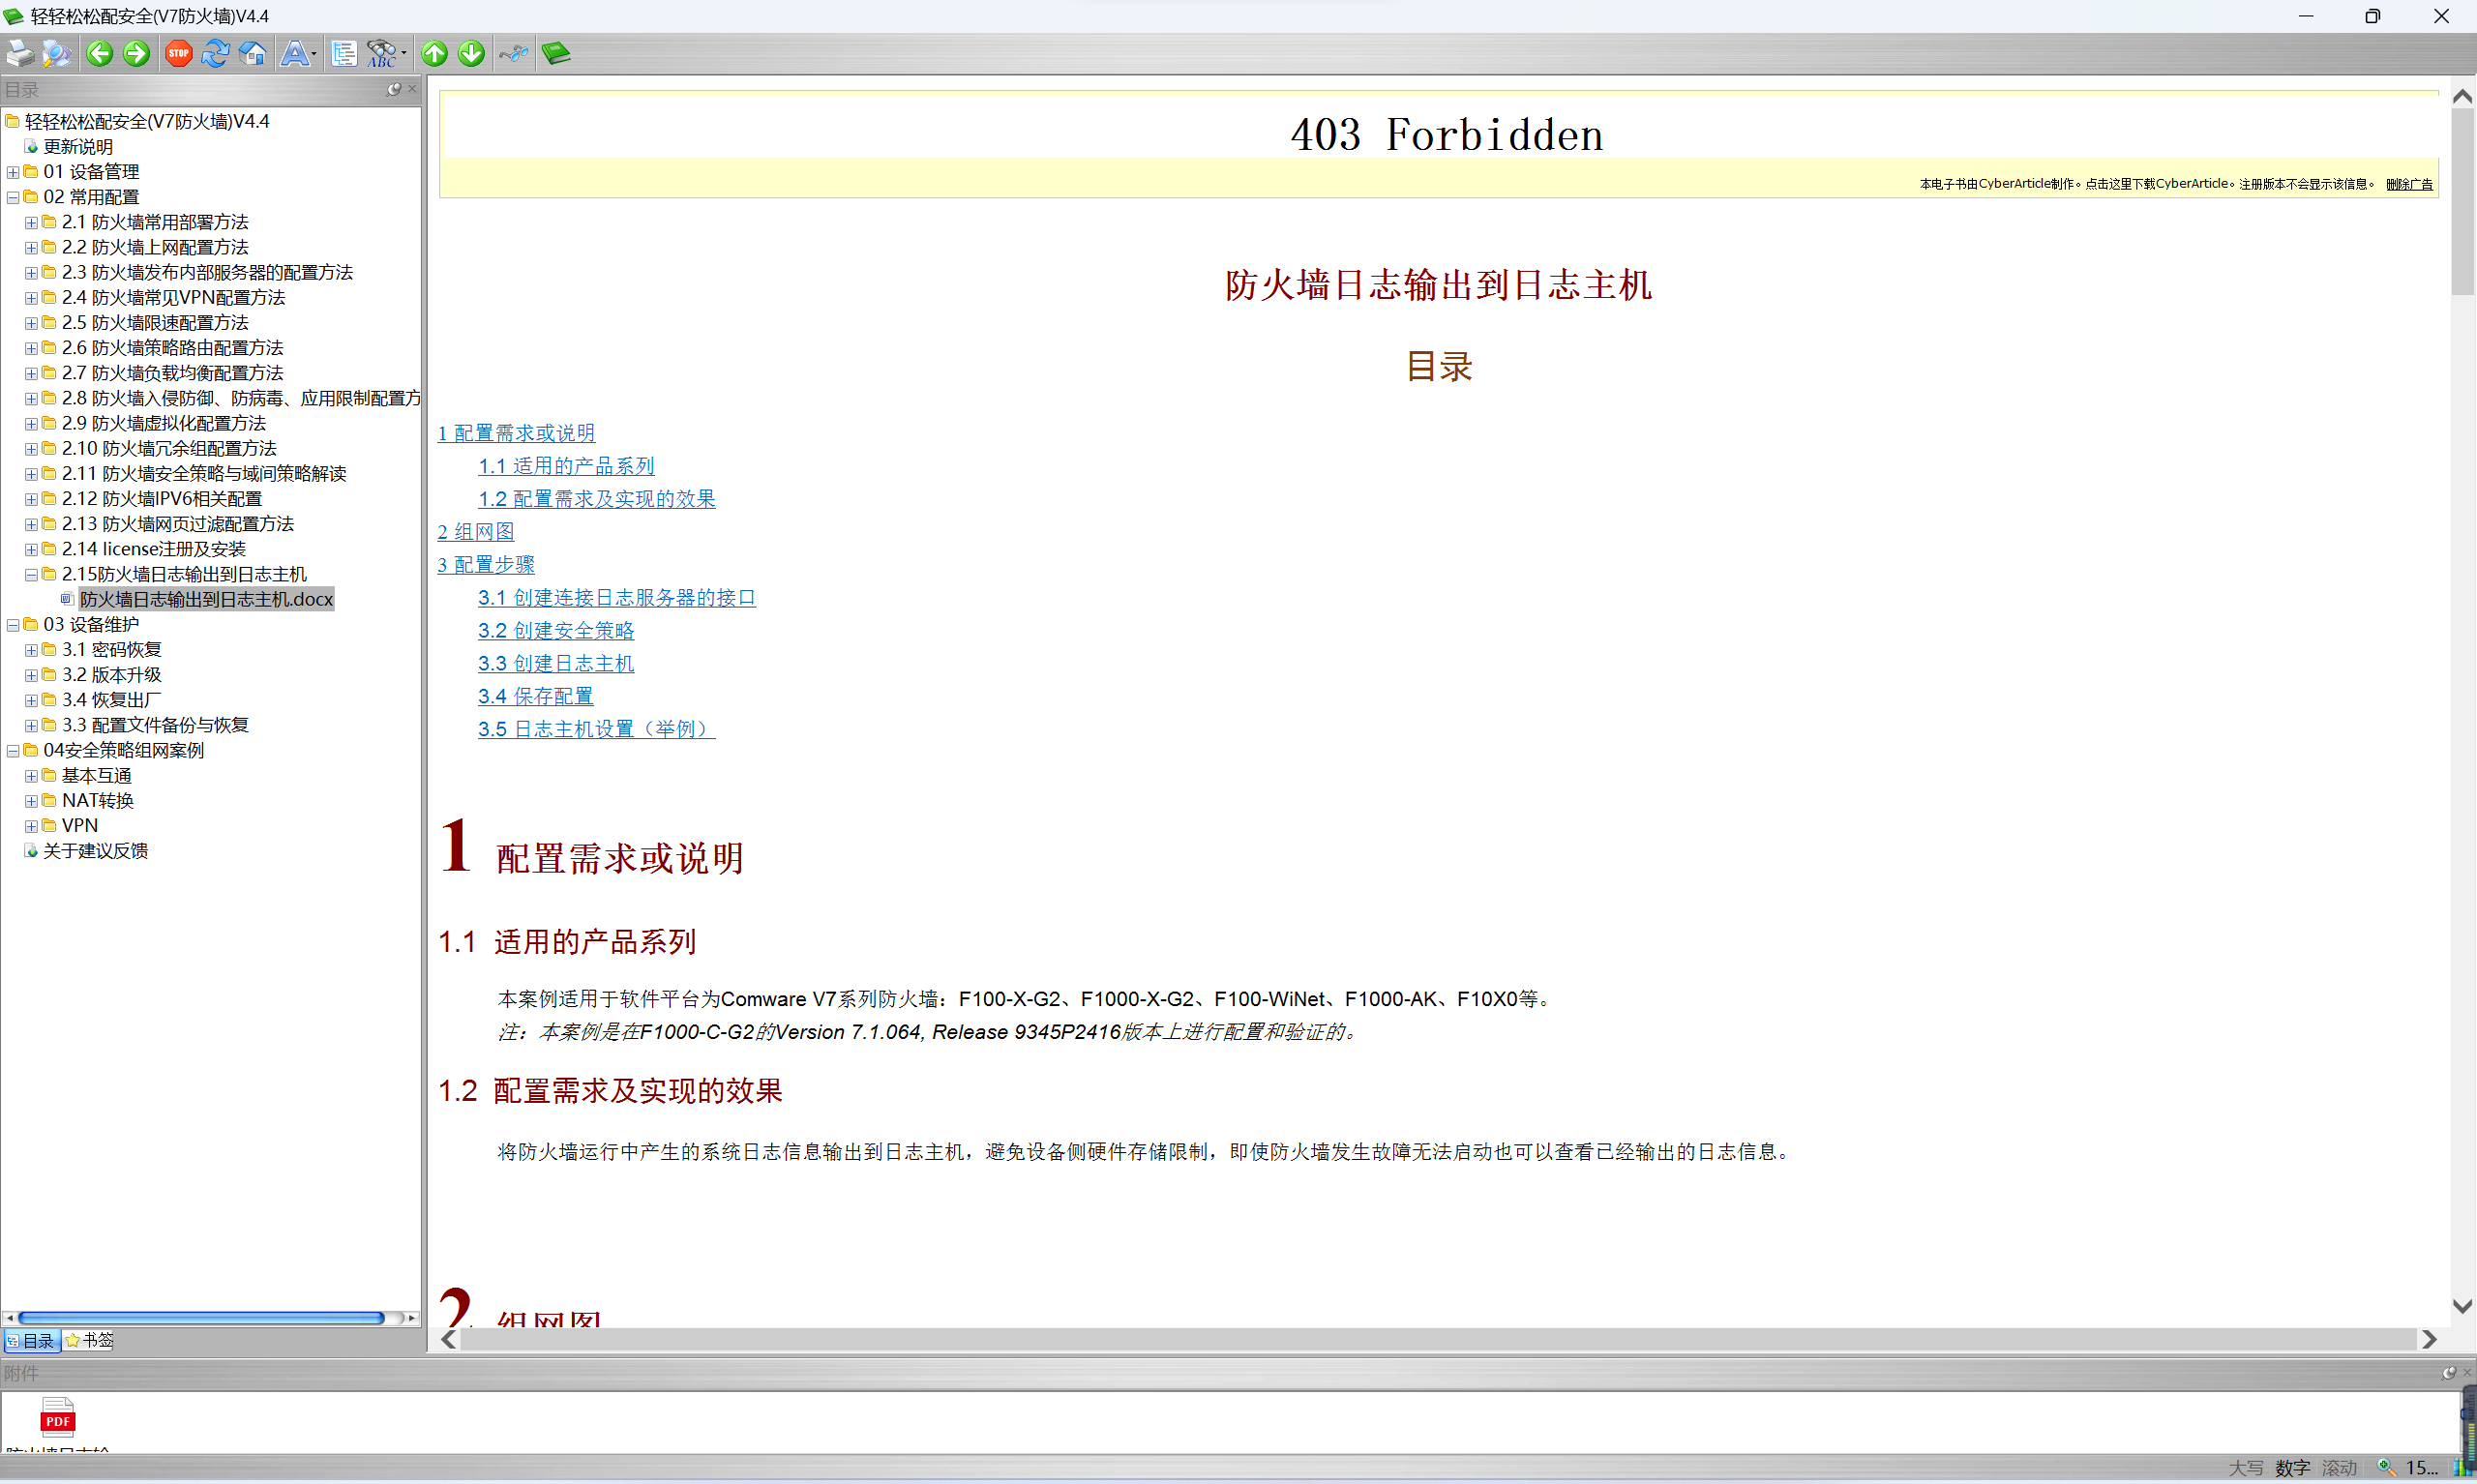
Task: Switch to the 书签 tab
Action: click(89, 1341)
